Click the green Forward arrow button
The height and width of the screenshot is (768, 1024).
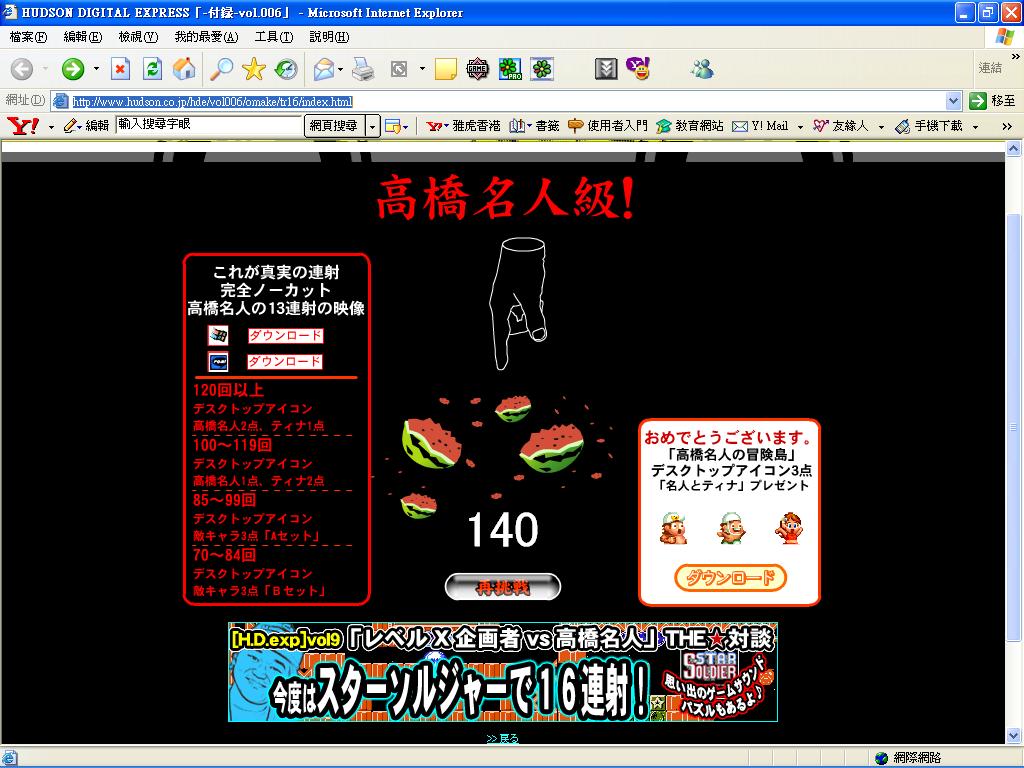73,69
